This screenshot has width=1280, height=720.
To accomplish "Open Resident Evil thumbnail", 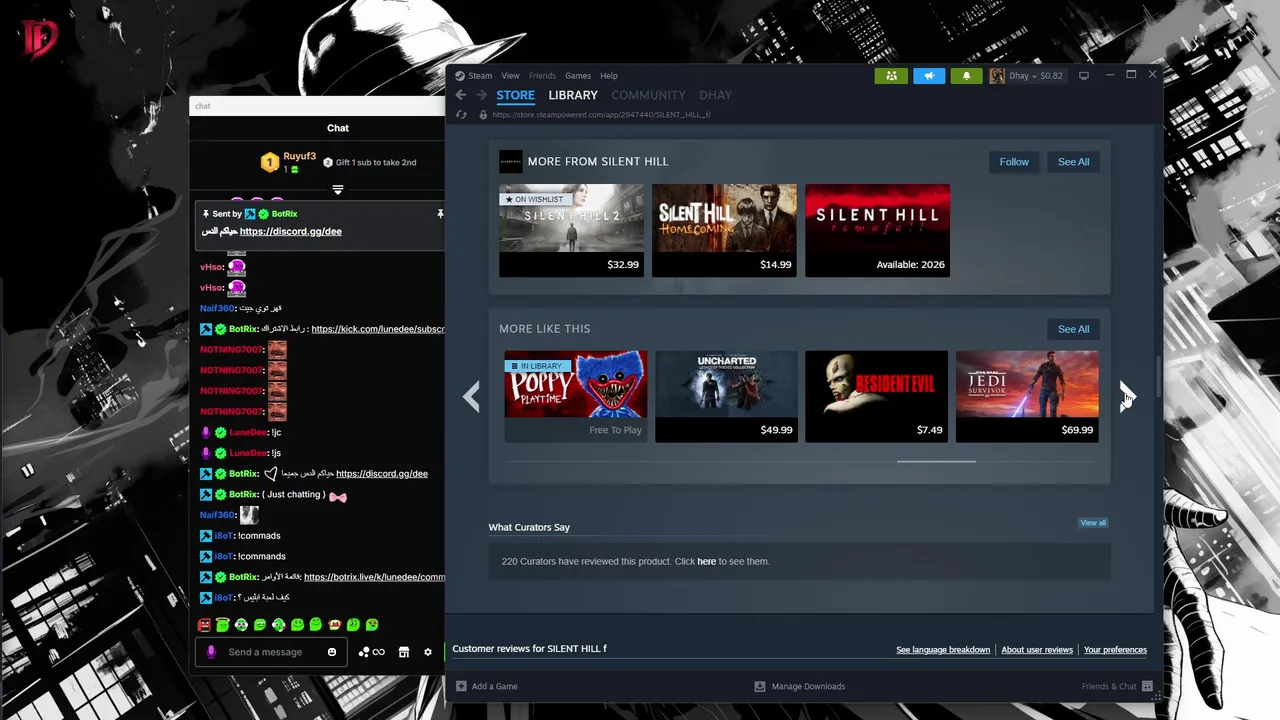I will coord(876,396).
